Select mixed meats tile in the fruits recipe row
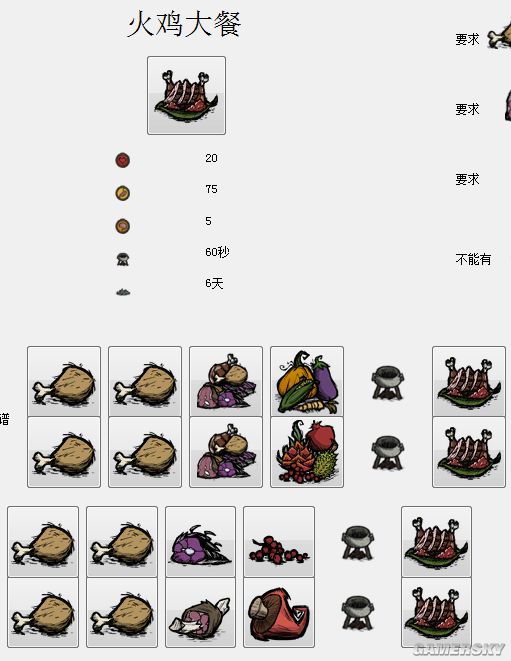This screenshot has width=511, height=661. (x=226, y=452)
